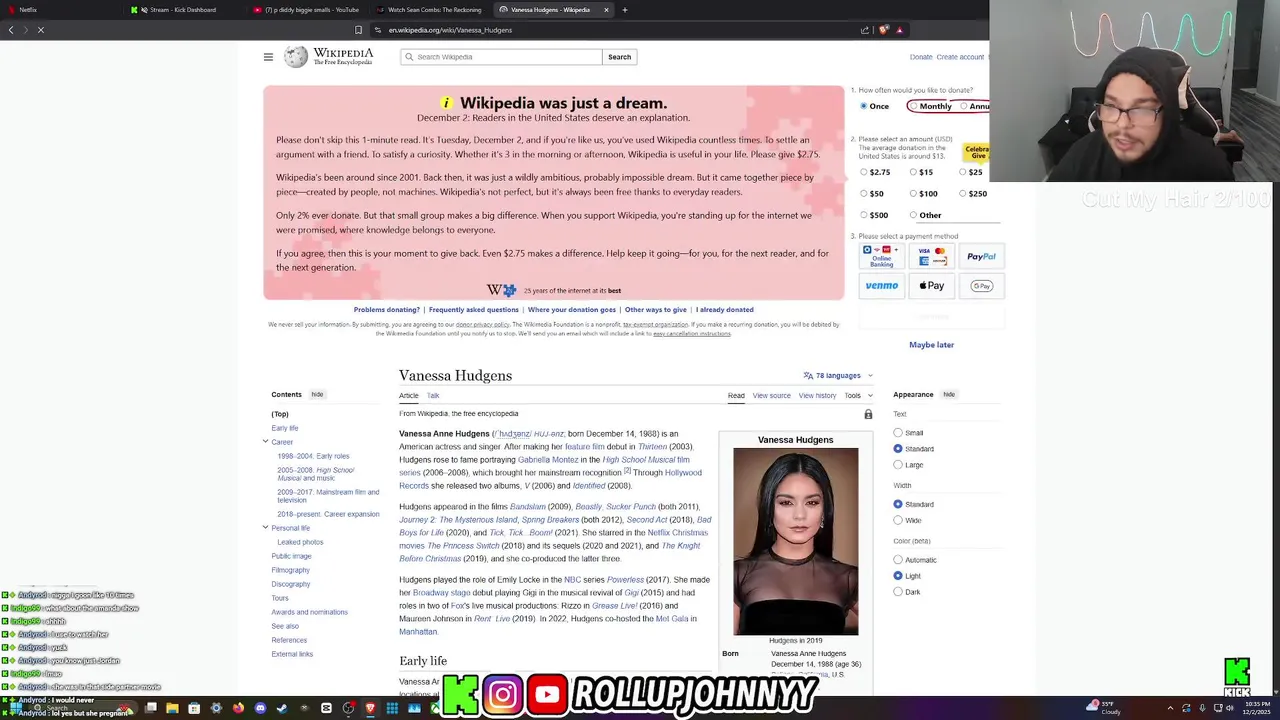Hide the Appearance panel
The width and height of the screenshot is (1280, 720).
tap(949, 395)
